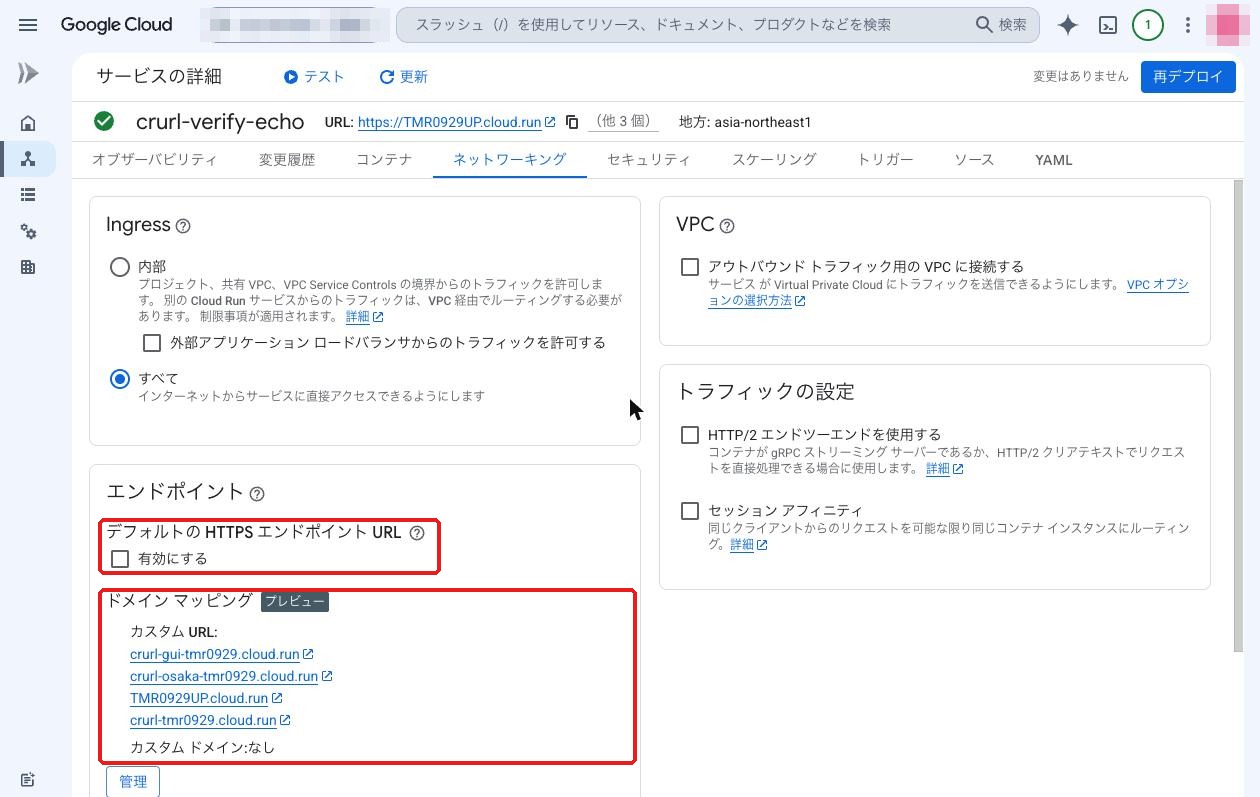Open notifications badge showing 1
The image size is (1260, 797).
point(1147,25)
